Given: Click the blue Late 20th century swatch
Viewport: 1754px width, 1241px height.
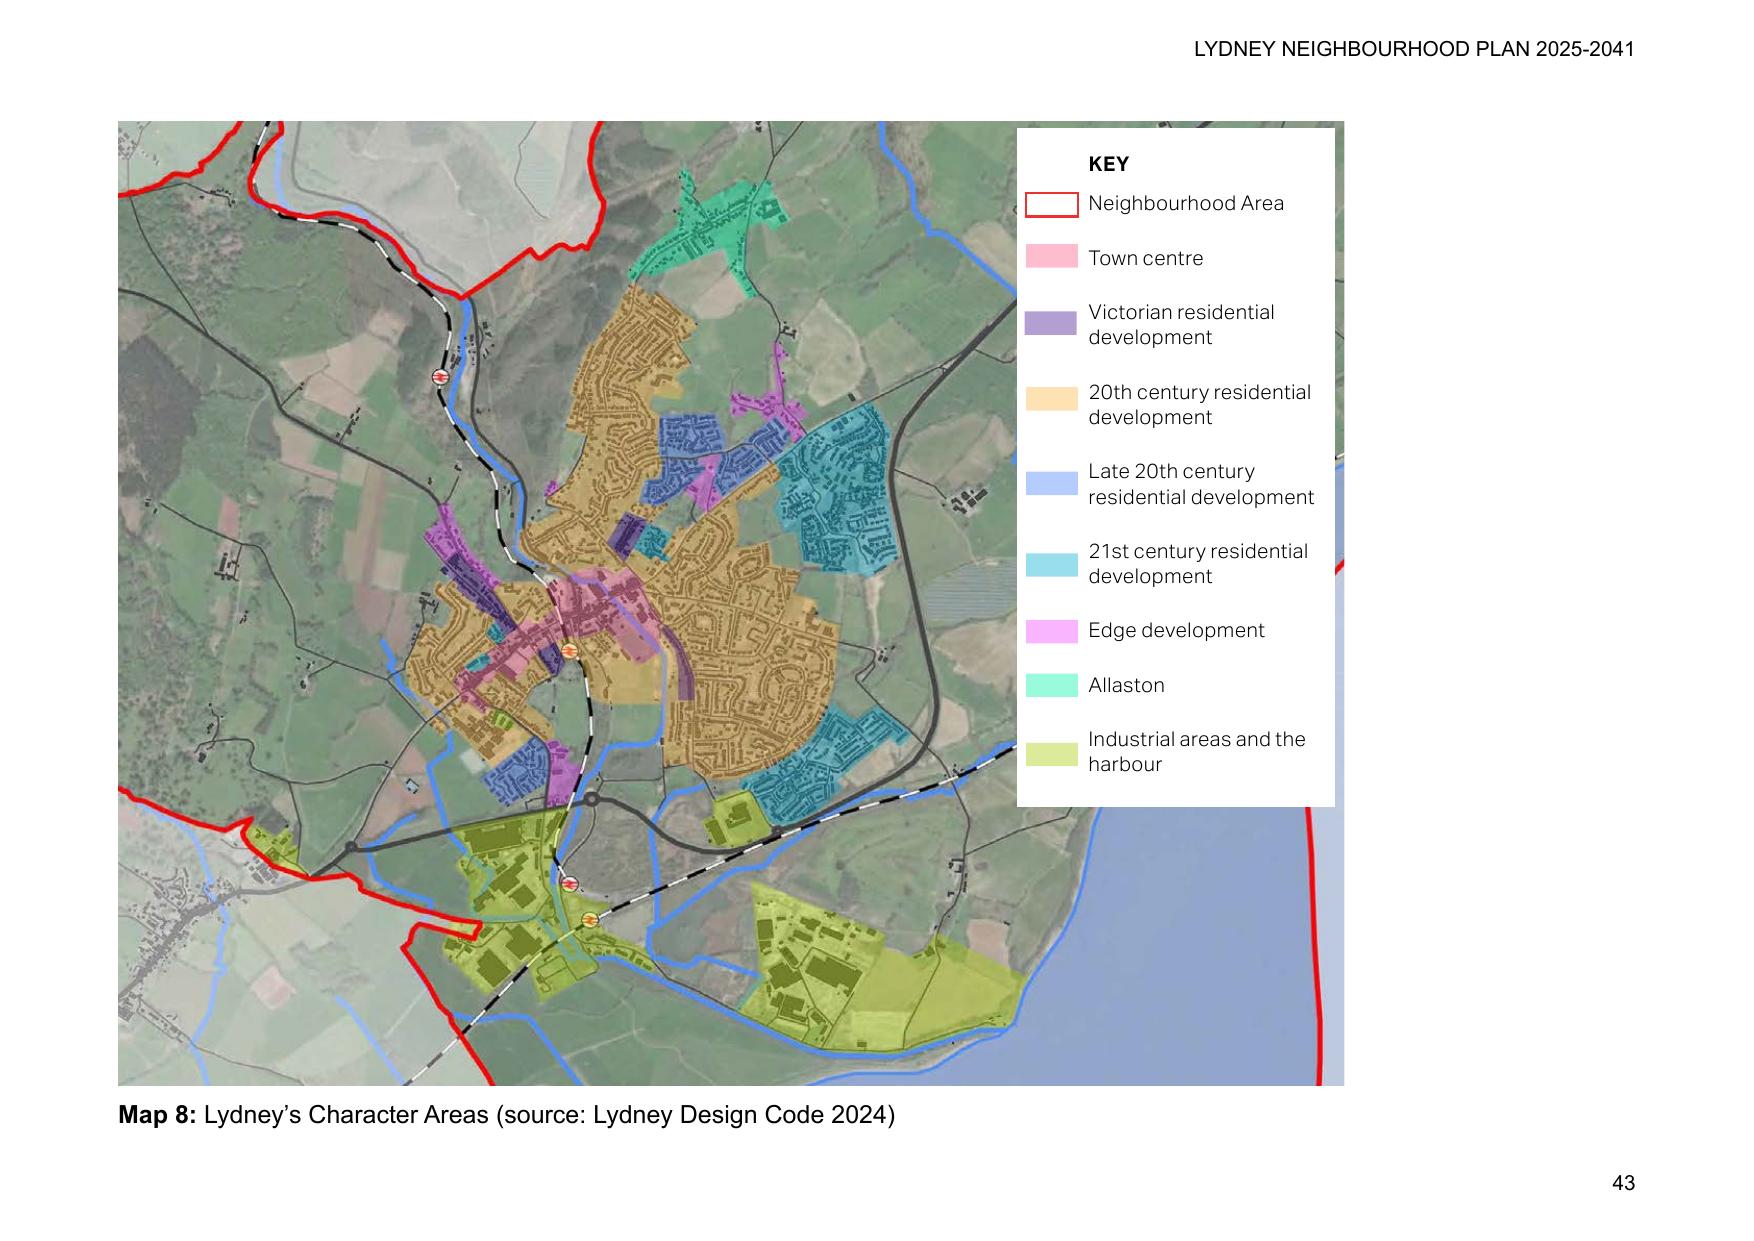Looking at the screenshot, I should (1052, 483).
